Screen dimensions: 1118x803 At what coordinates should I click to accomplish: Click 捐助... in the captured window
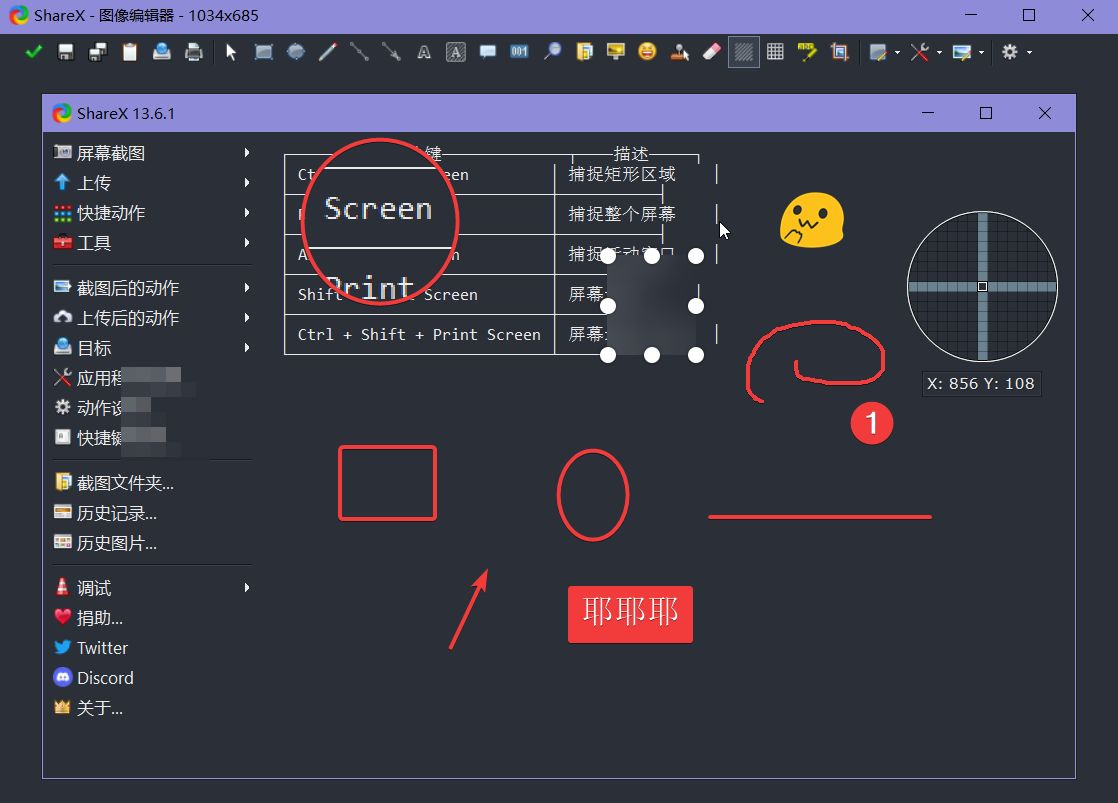pyautogui.click(x=99, y=618)
